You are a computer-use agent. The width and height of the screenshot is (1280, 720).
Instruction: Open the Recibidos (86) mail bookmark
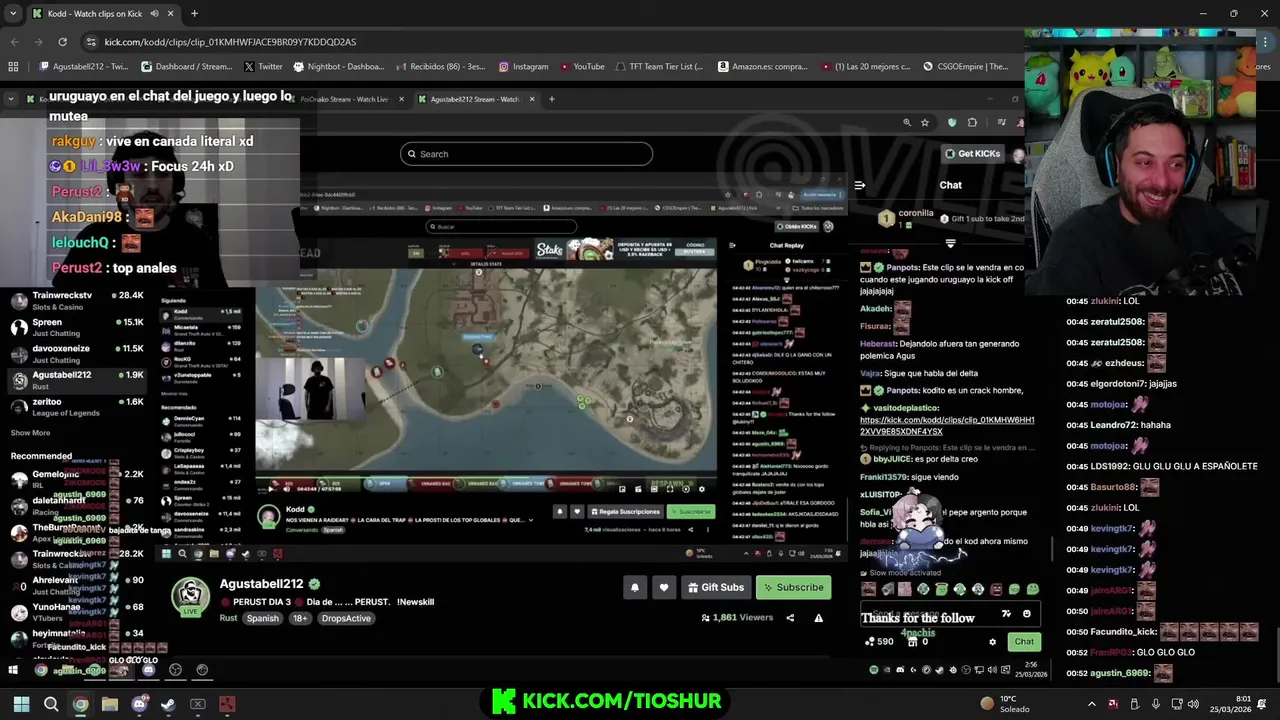[441, 67]
